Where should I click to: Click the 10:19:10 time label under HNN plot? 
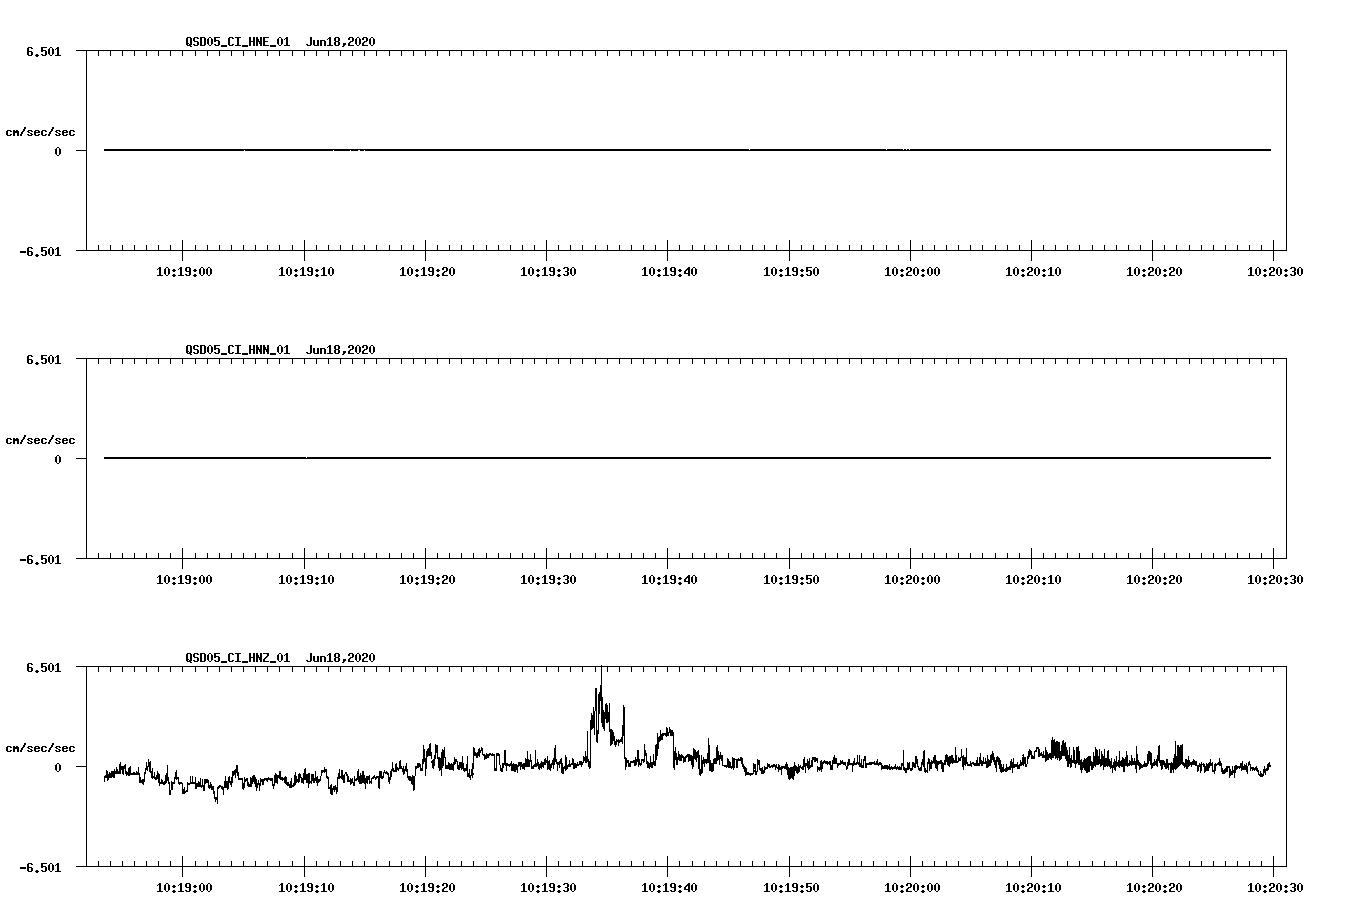pos(305,579)
